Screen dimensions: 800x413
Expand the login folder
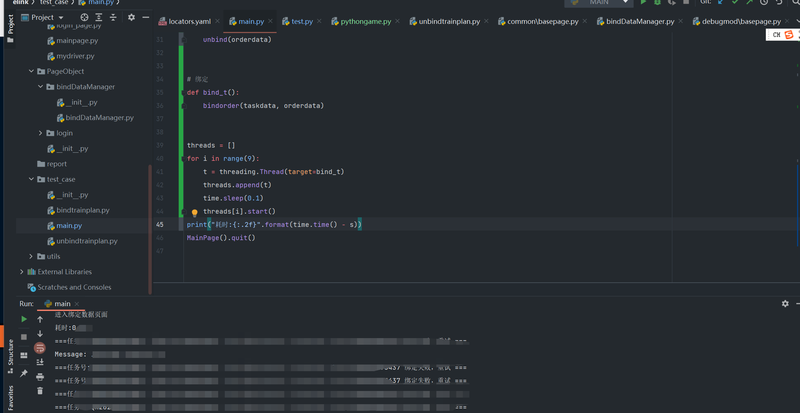point(41,133)
